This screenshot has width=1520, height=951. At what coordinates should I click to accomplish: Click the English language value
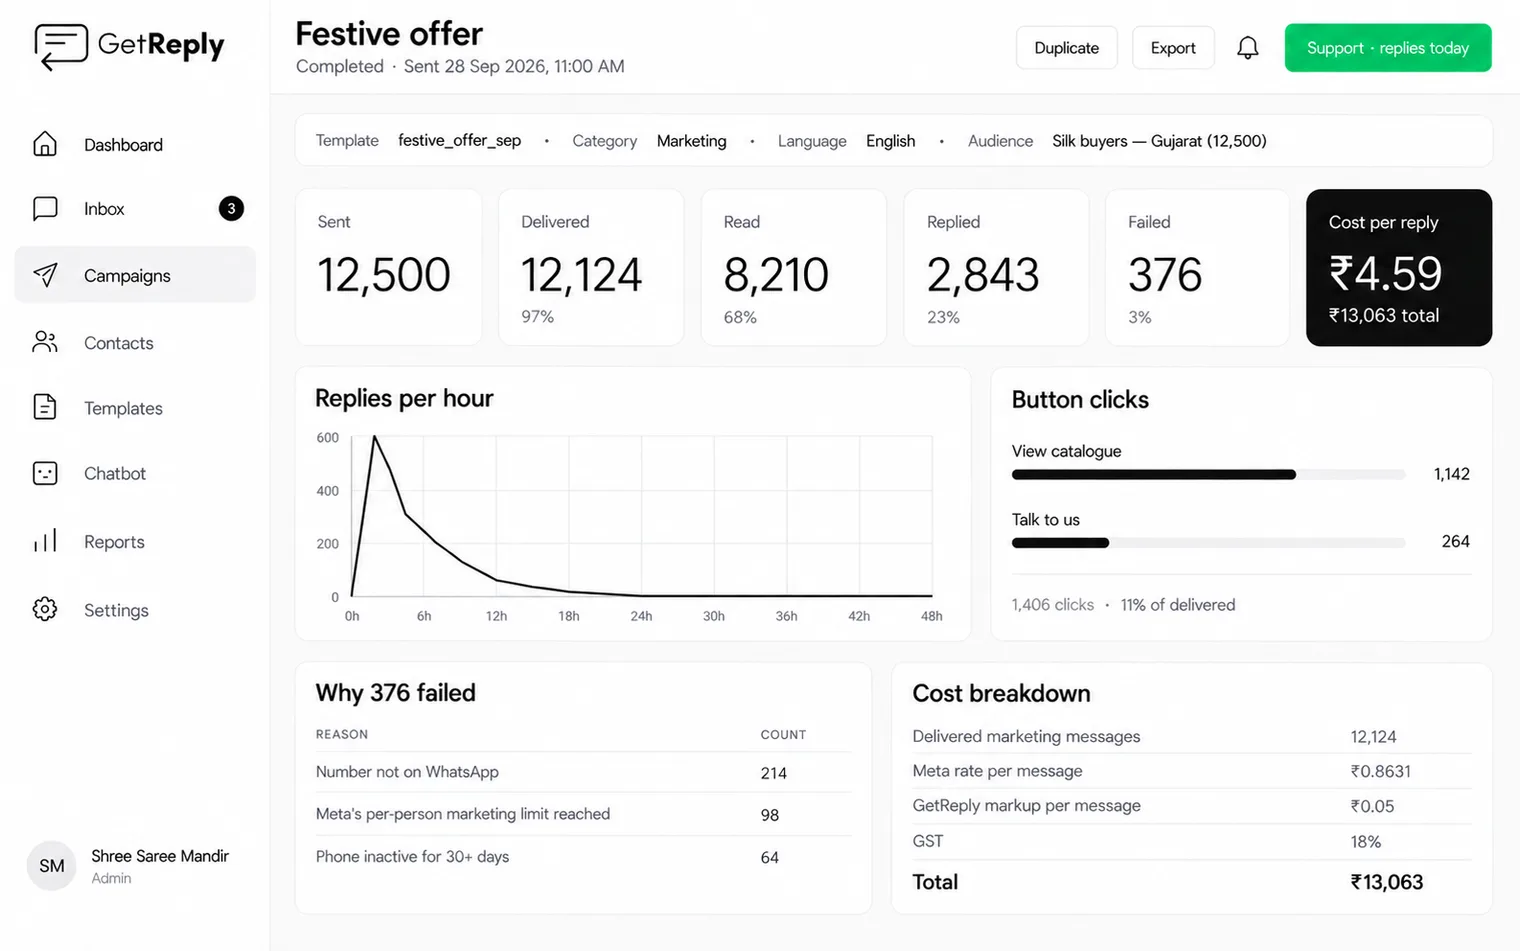[x=890, y=141]
